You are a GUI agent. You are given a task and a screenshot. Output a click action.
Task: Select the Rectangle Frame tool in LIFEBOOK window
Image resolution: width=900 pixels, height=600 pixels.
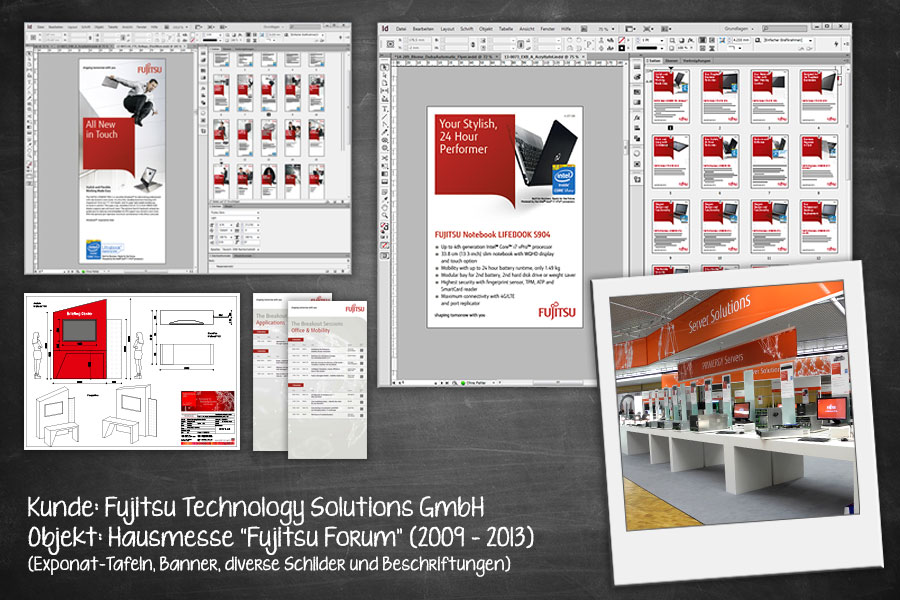tap(385, 141)
